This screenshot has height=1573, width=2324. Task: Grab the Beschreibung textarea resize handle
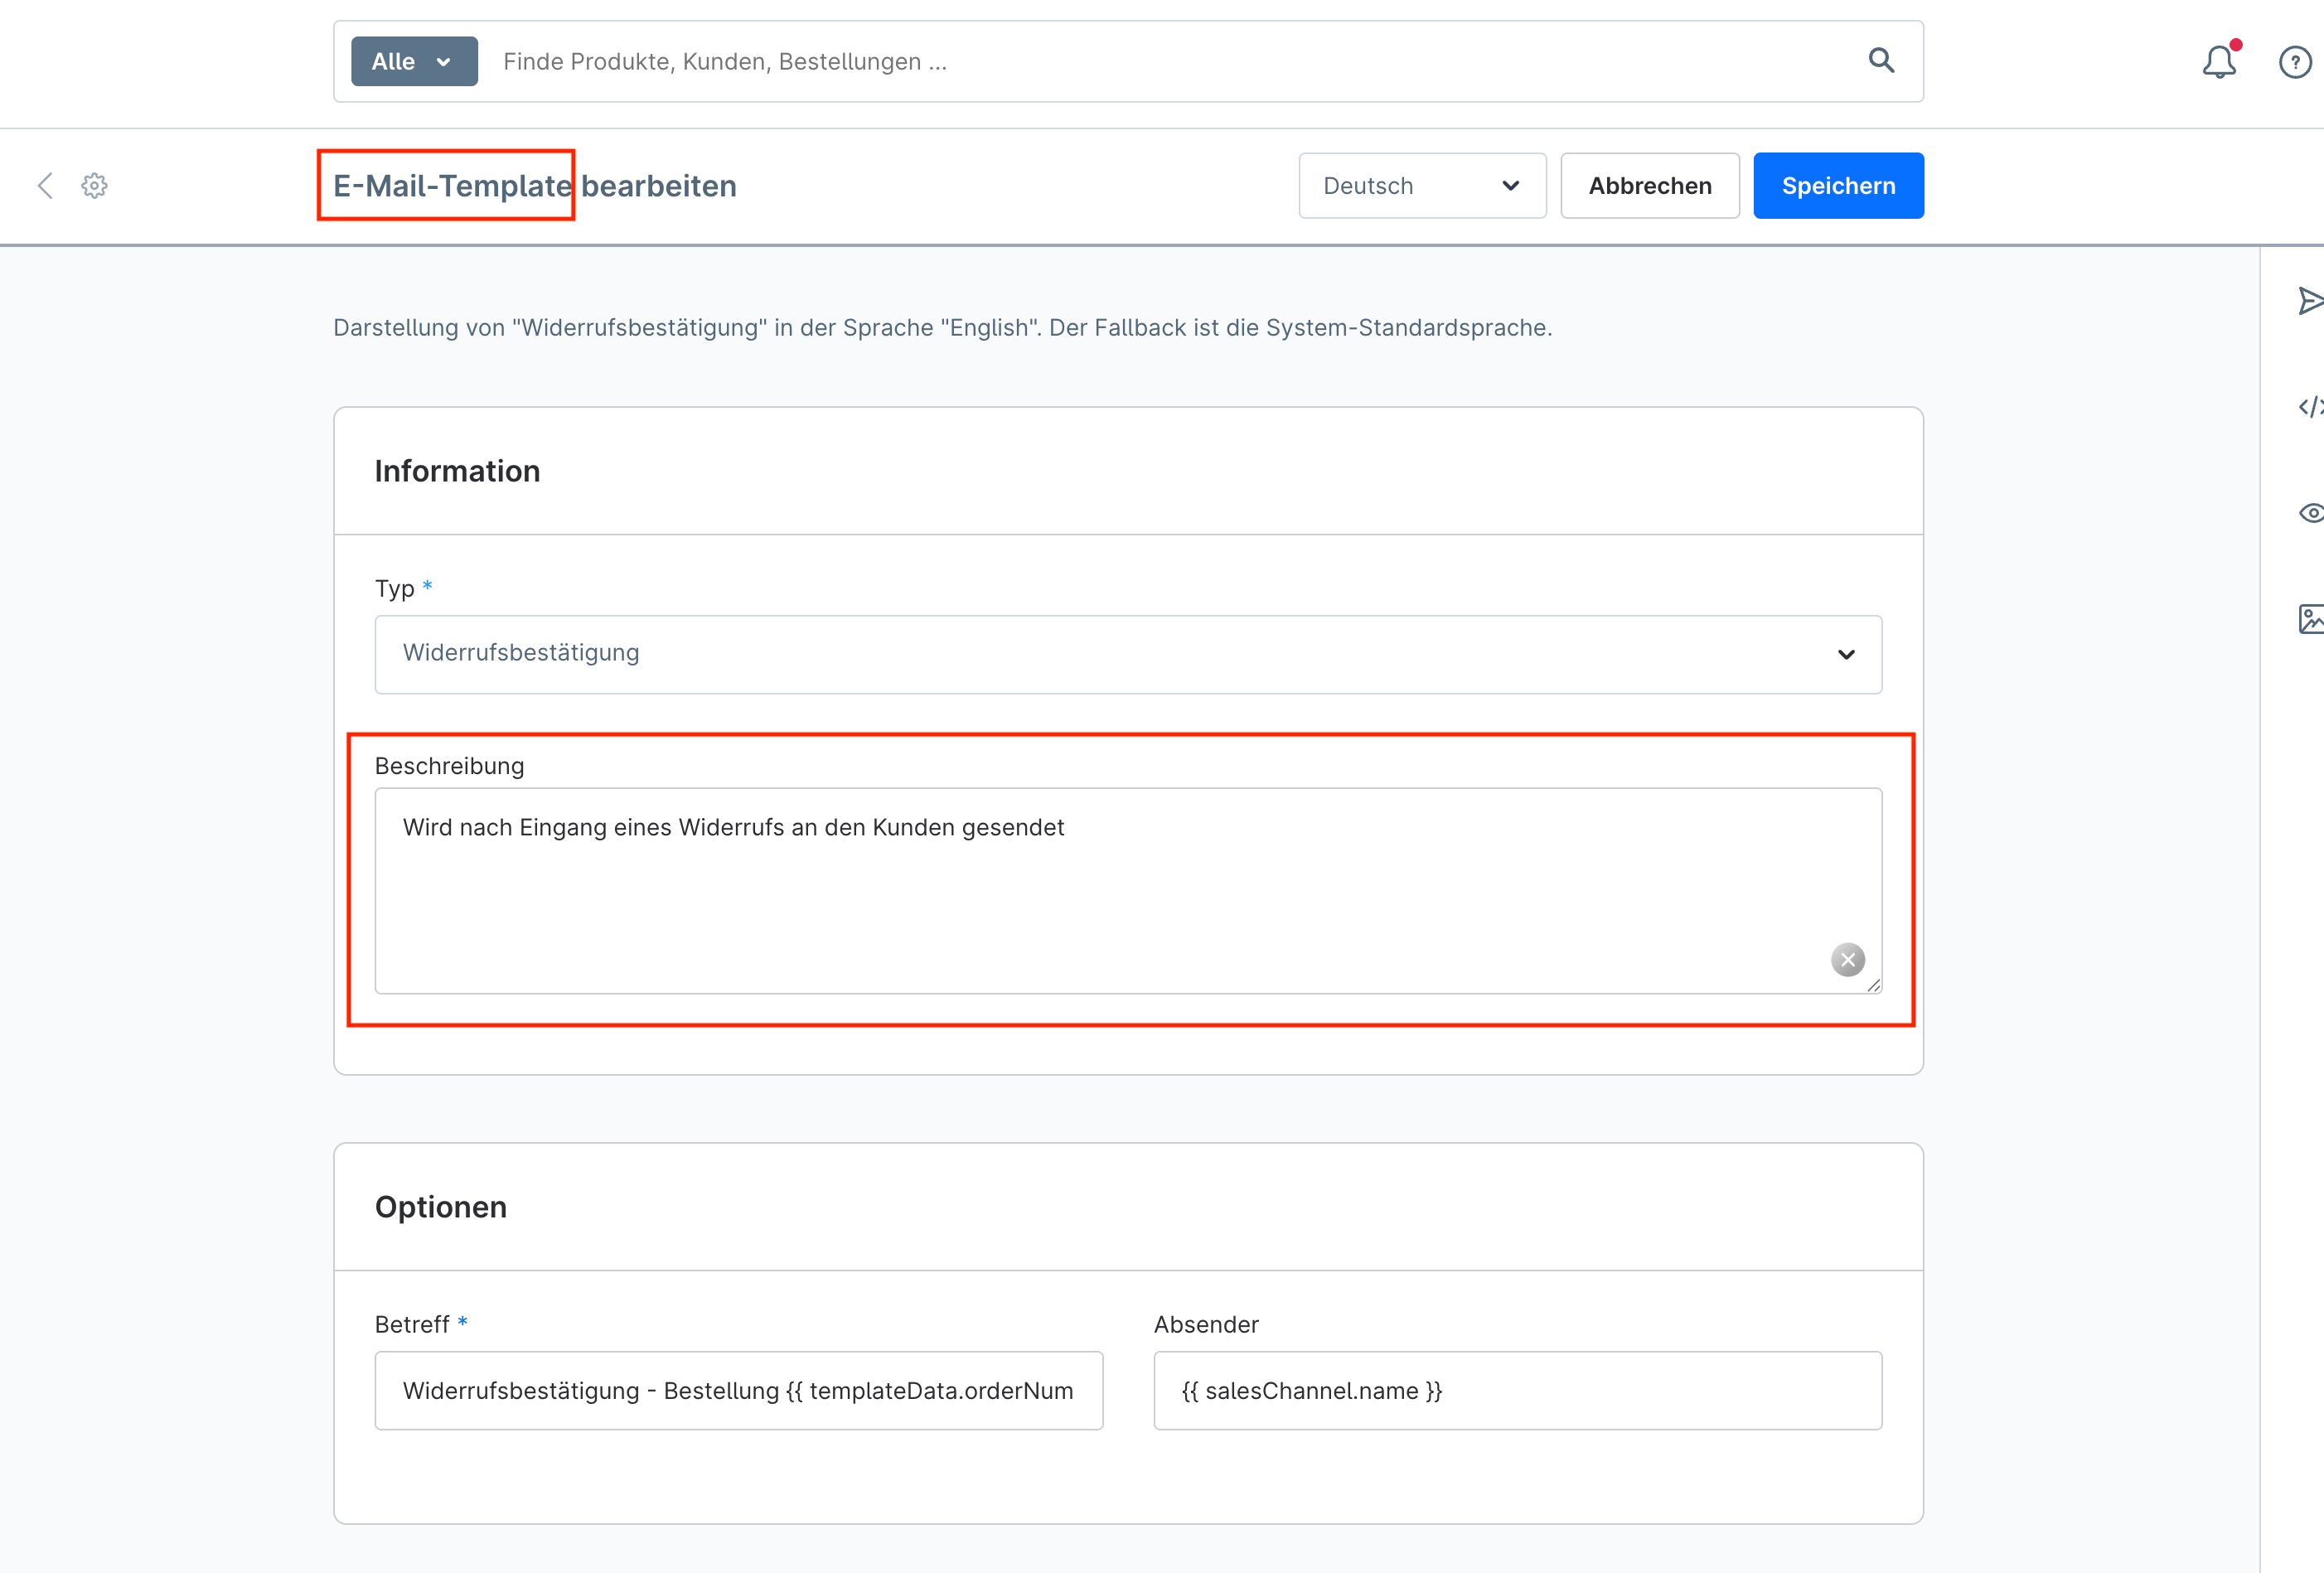point(1873,985)
